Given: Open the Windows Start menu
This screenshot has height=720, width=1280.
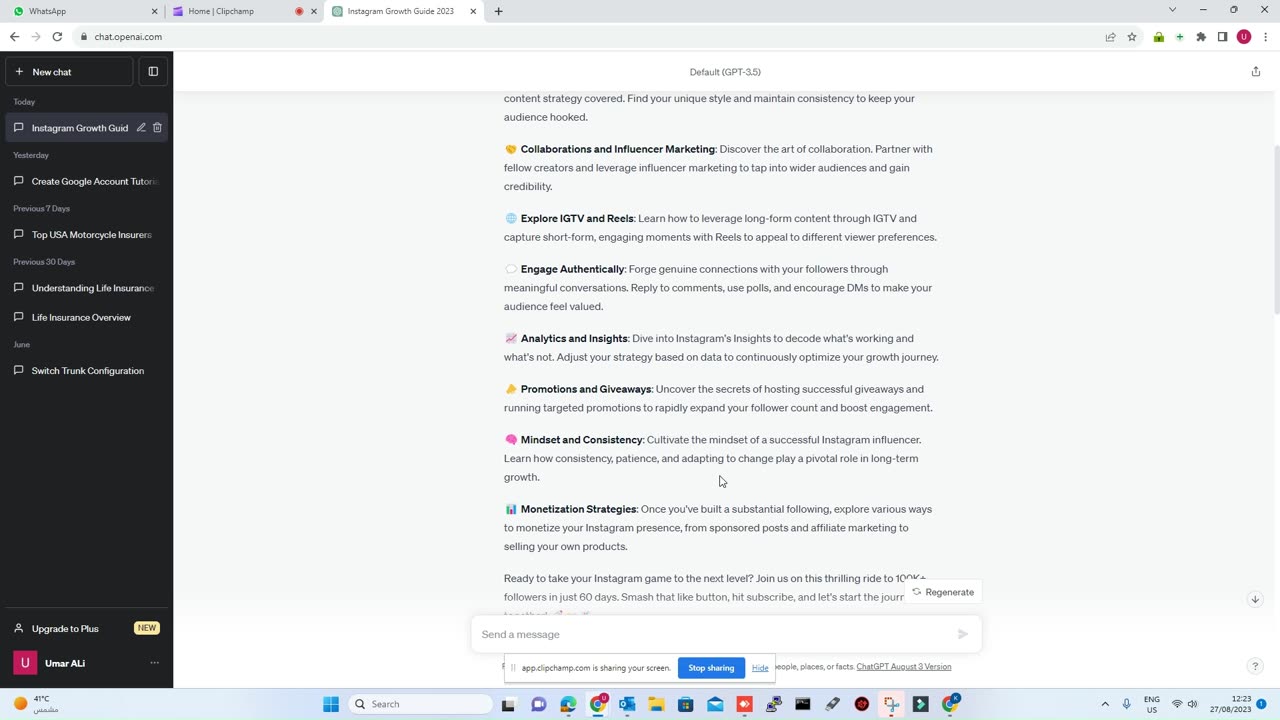Looking at the screenshot, I should tap(331, 704).
